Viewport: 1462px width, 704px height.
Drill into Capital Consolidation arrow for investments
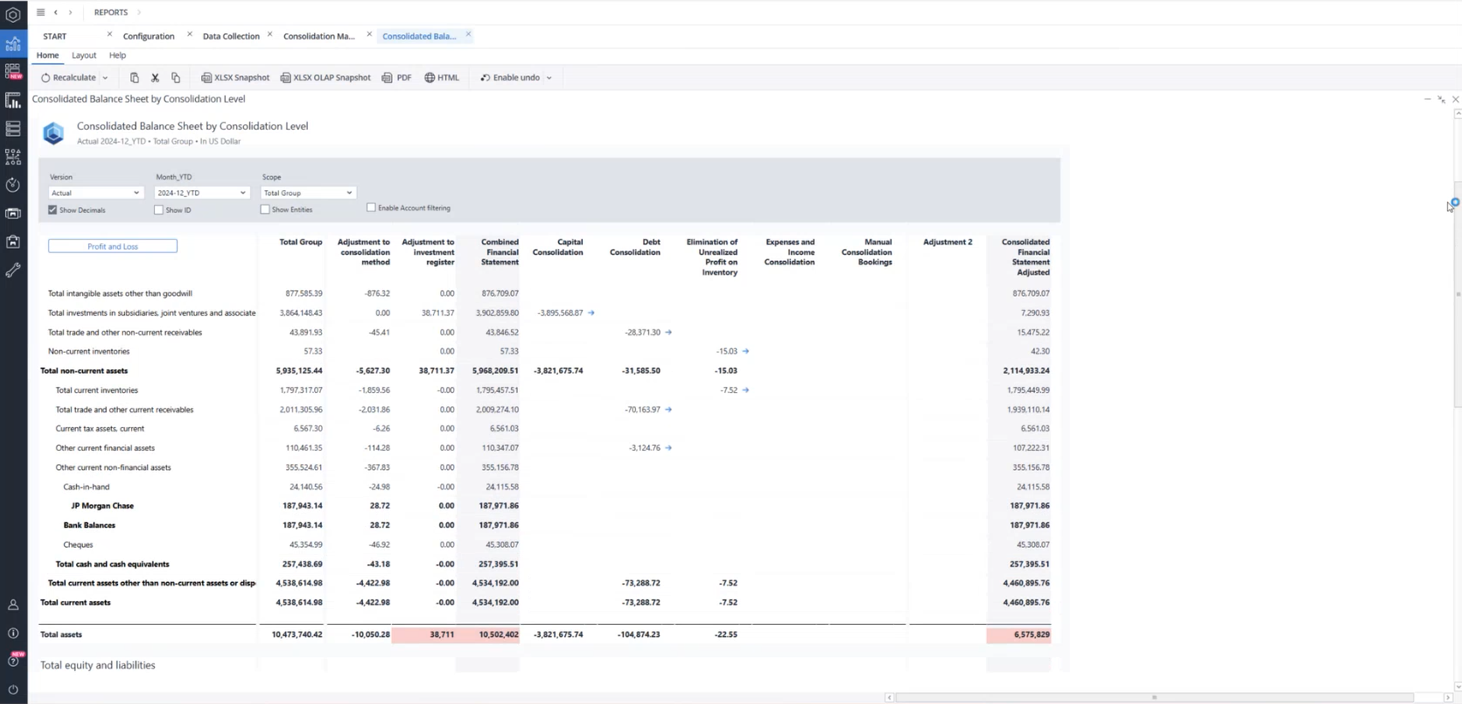click(591, 313)
